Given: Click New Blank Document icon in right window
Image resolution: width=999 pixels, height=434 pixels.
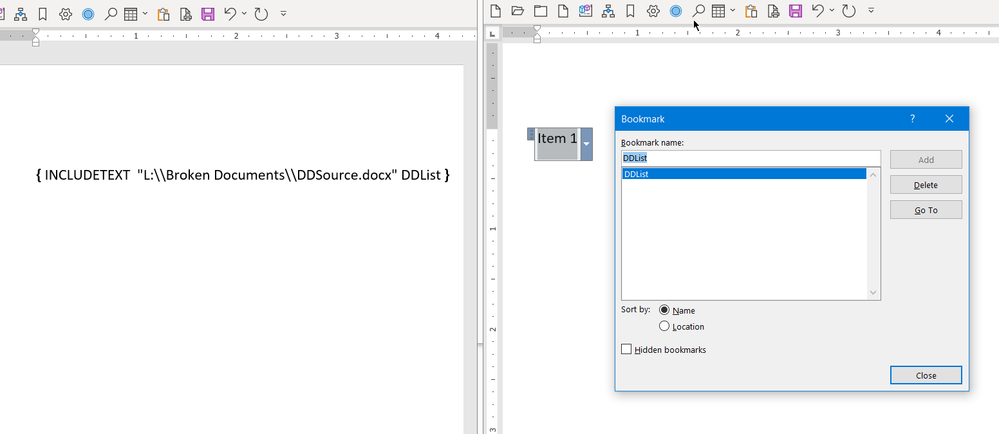Looking at the screenshot, I should 496,11.
